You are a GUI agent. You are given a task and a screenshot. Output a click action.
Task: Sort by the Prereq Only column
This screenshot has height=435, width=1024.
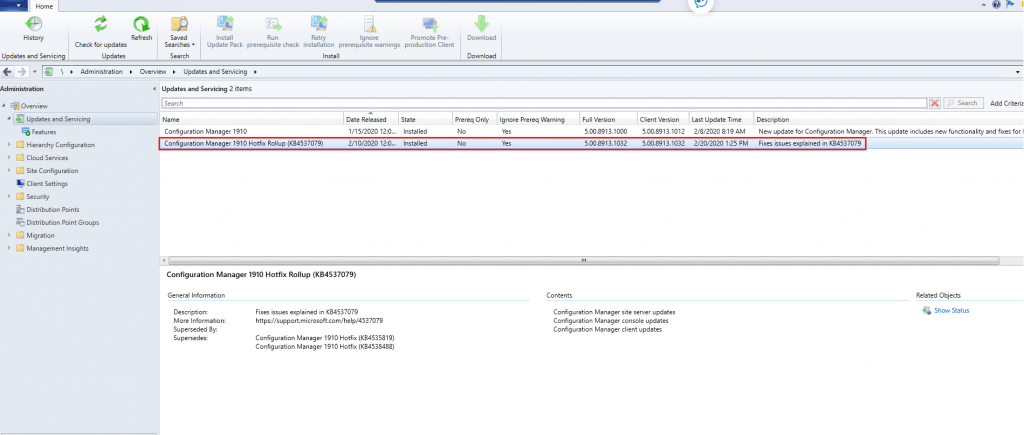(x=474, y=120)
